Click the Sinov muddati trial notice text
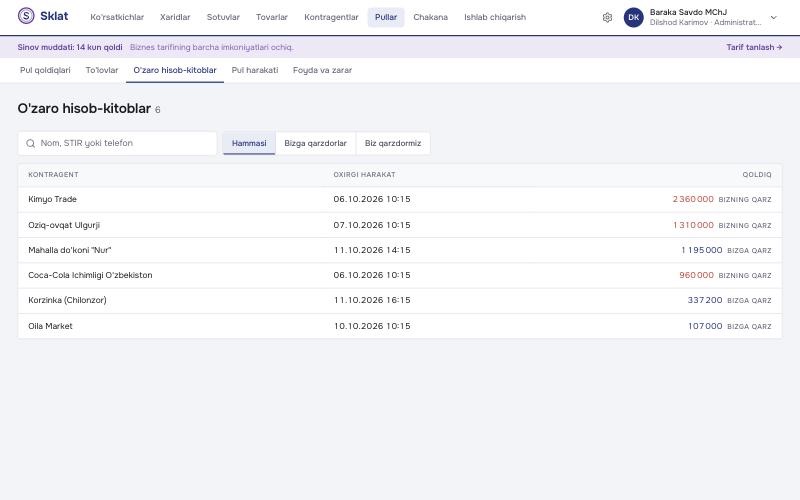Image resolution: width=800 pixels, height=500 pixels. 70,47
